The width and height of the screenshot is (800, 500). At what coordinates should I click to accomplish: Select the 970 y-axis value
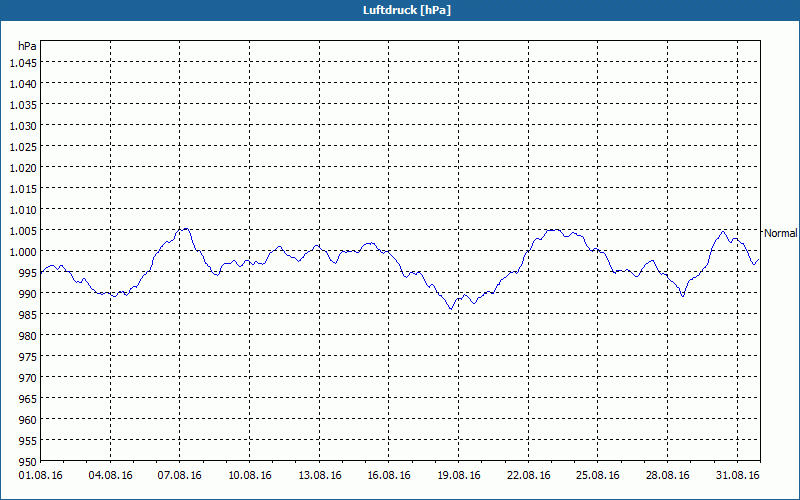(29, 378)
